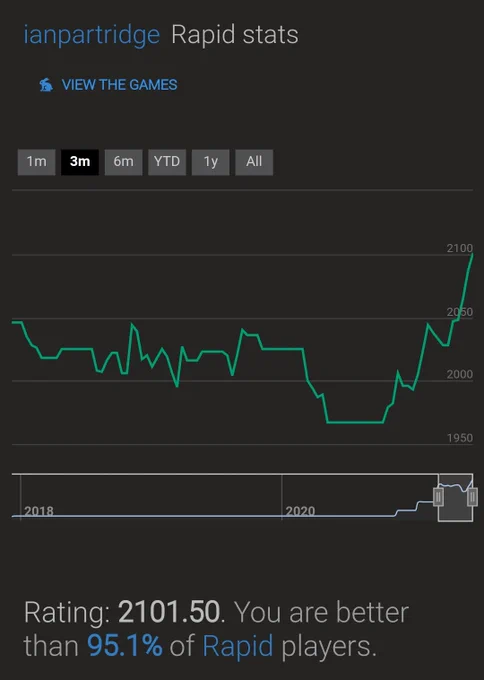484x680 pixels.
Task: Open the blue Rapid players link
Action: tap(238, 646)
